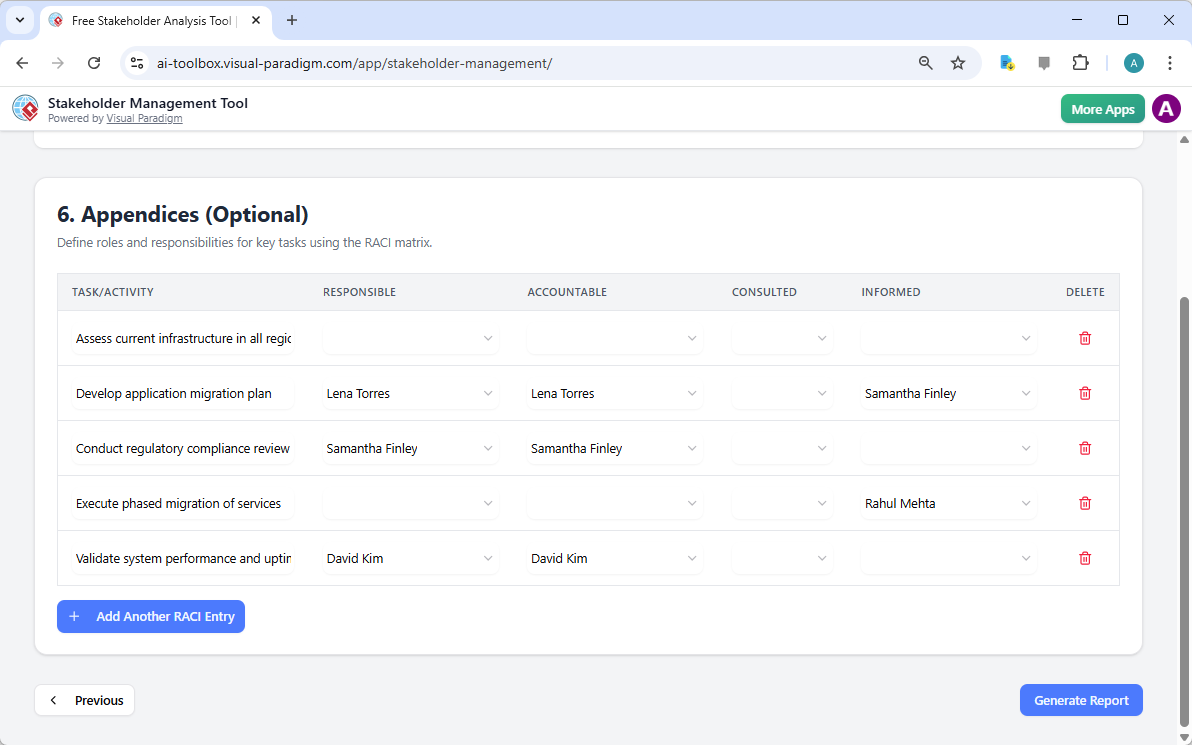Open Chrome's three-dot menu

[x=1170, y=62]
